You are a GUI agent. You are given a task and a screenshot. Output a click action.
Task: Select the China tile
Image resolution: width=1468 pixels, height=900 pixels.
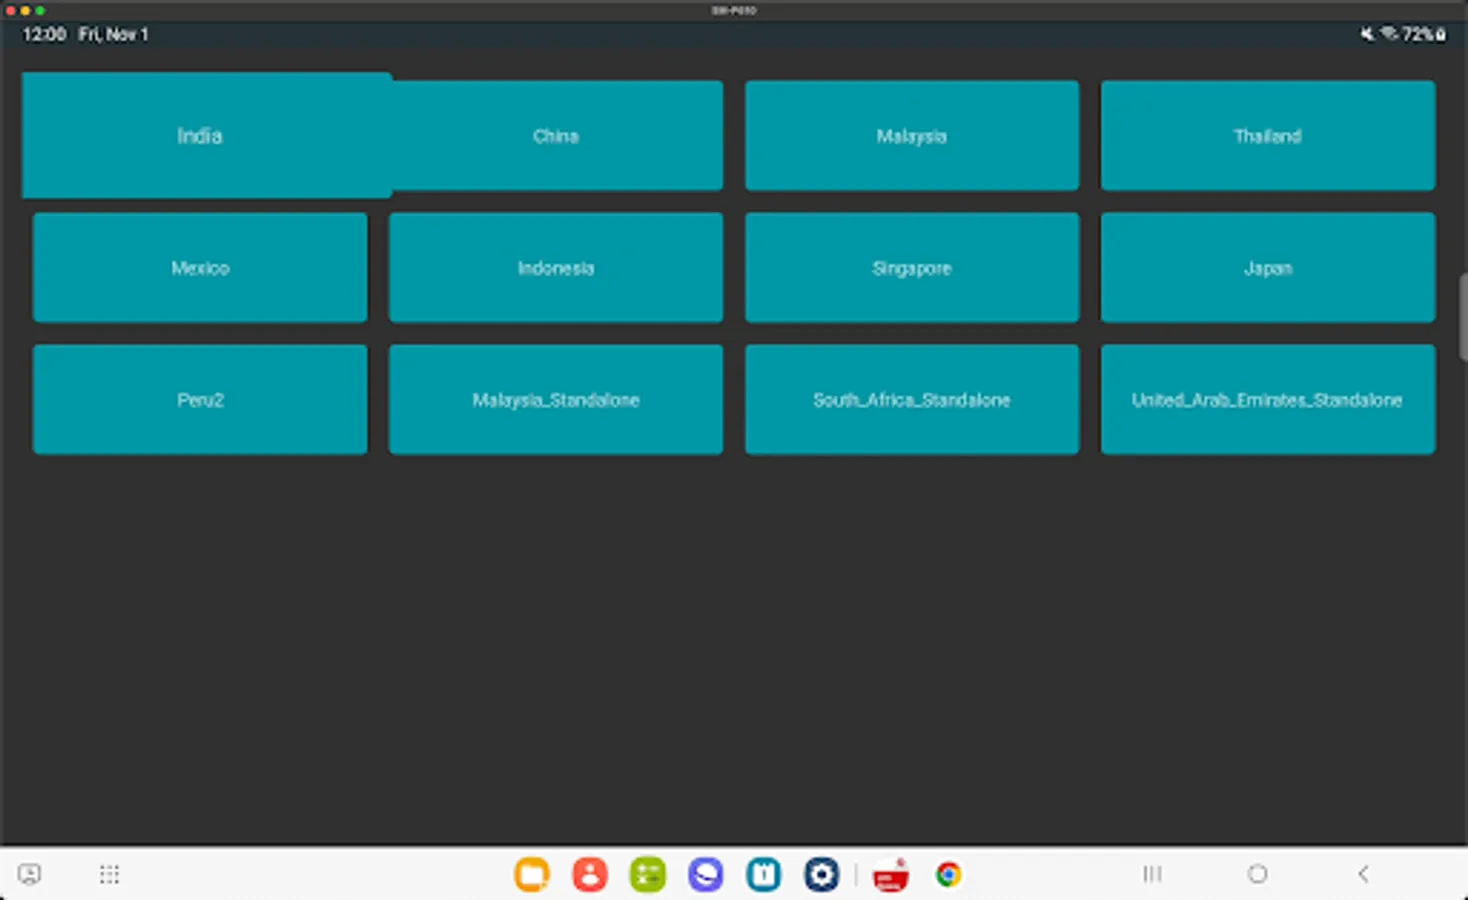[556, 136]
